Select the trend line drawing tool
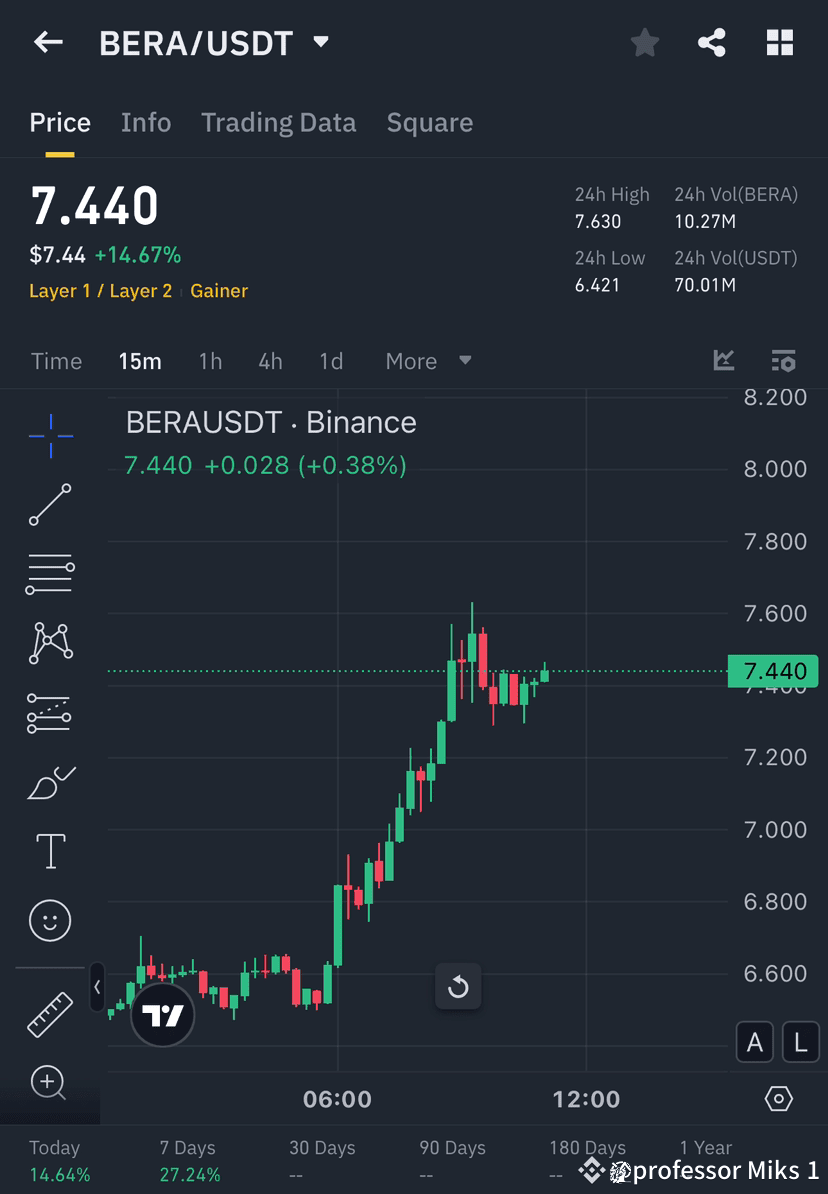828x1194 pixels. (x=50, y=505)
